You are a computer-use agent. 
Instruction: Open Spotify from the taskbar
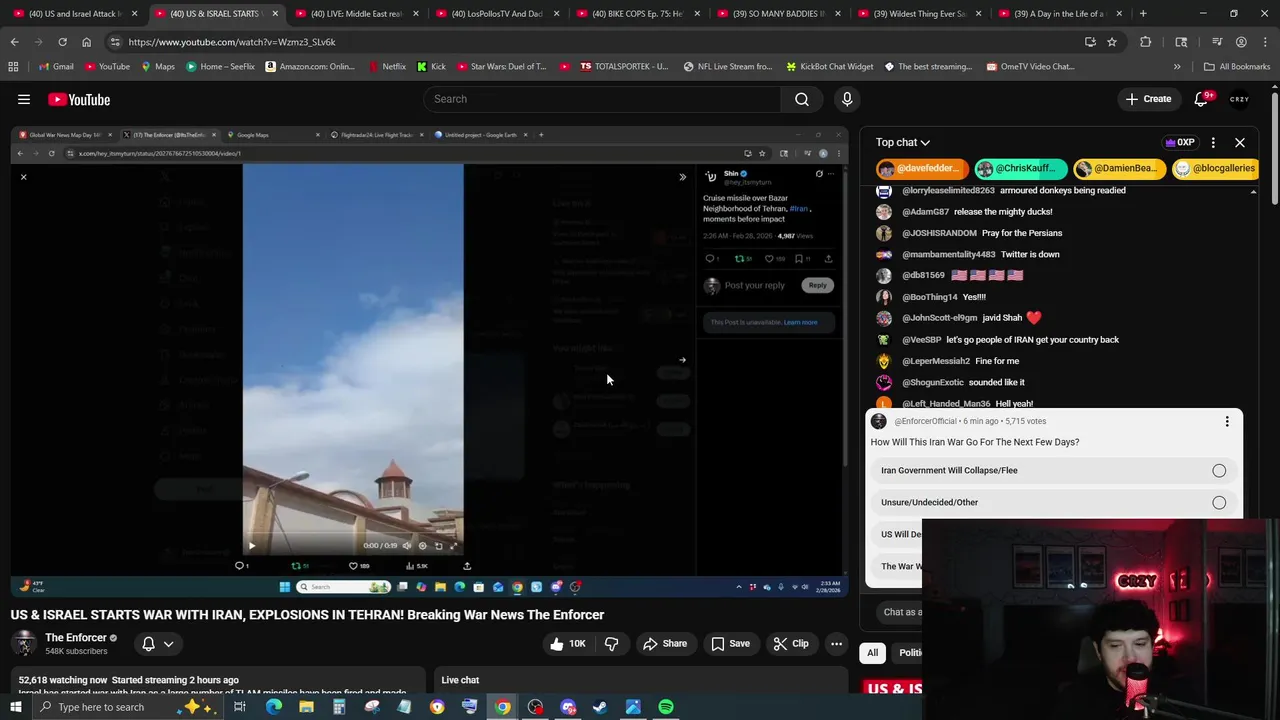point(666,707)
